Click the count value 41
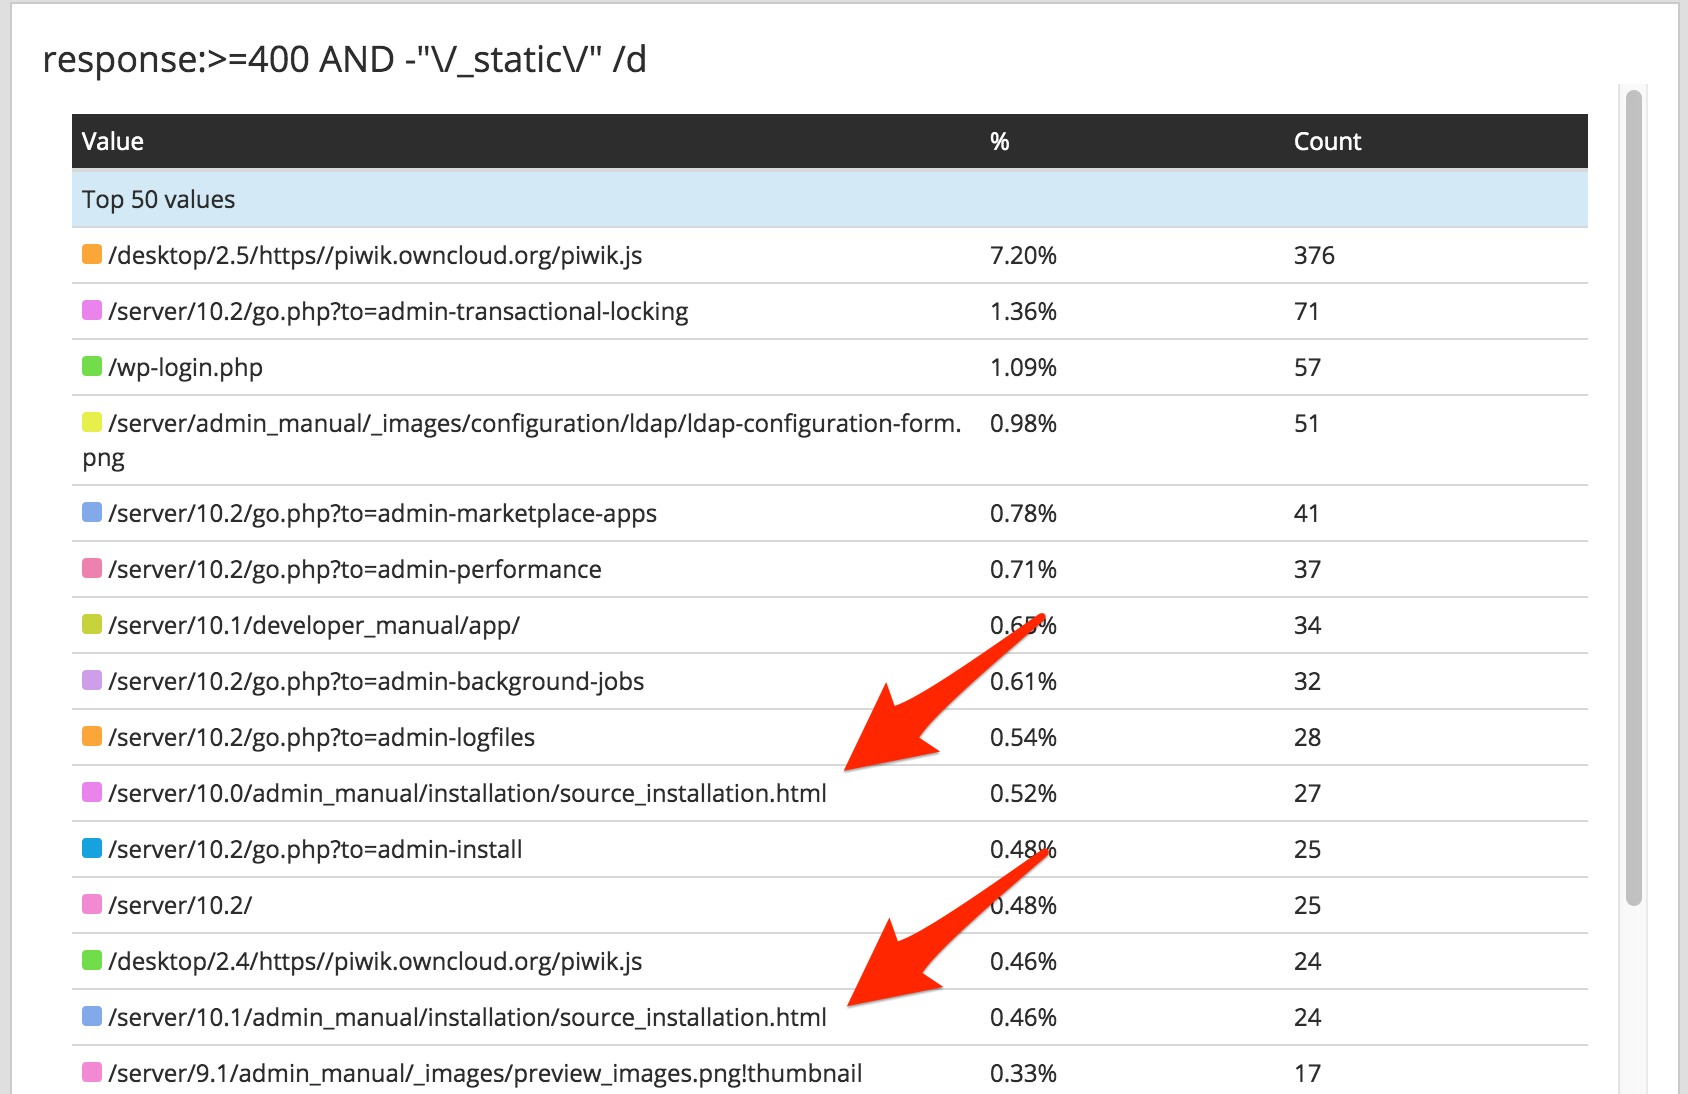The height and width of the screenshot is (1094, 1688). (1307, 513)
